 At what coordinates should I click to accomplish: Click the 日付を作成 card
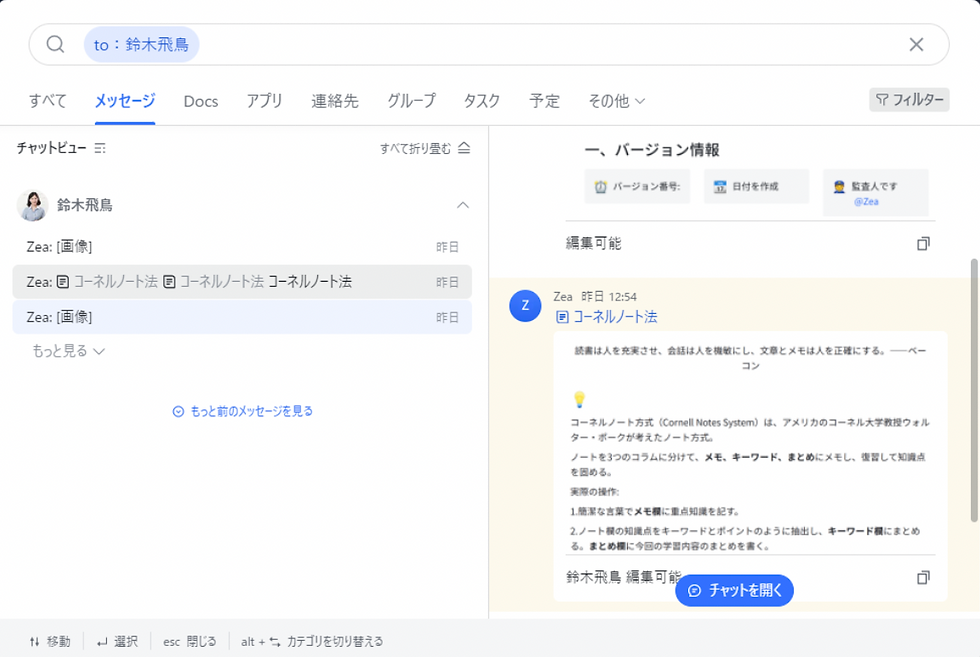coord(756,186)
